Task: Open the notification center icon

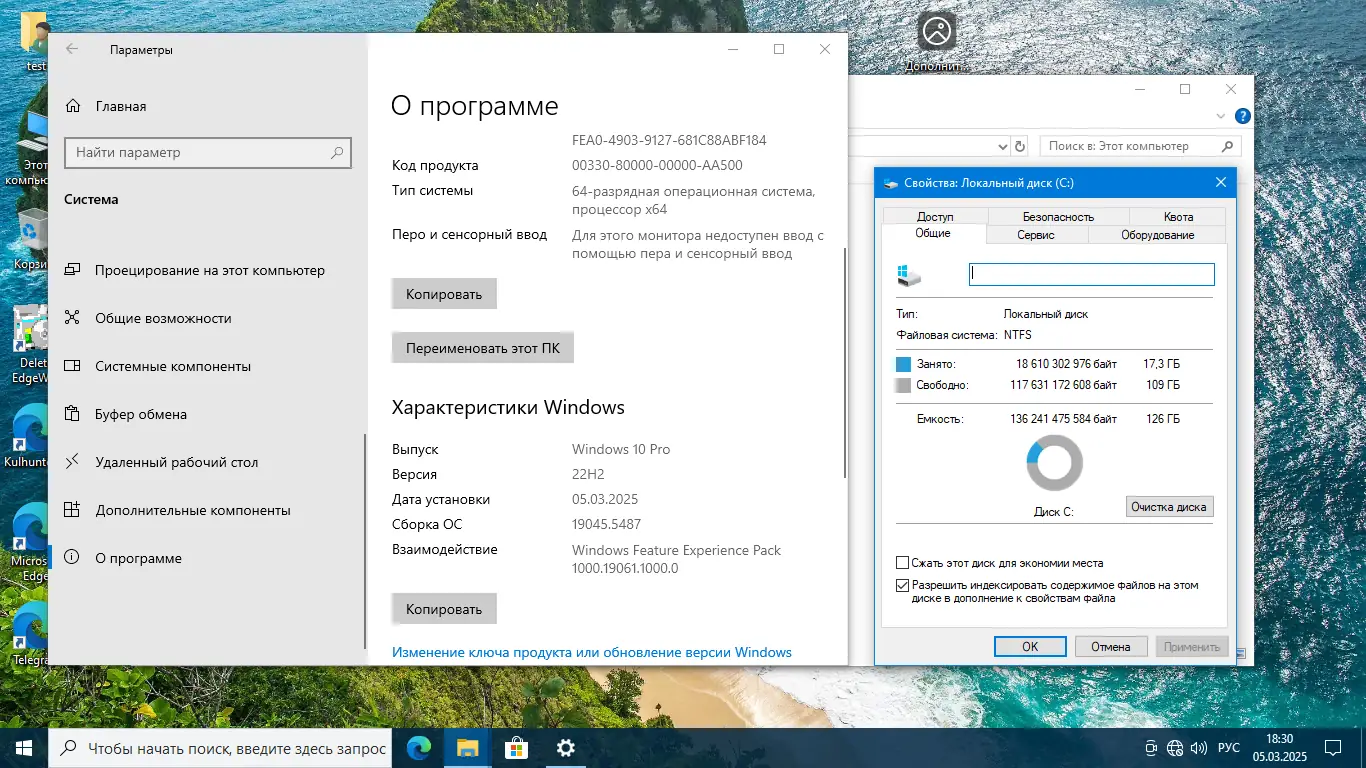Action: pyautogui.click(x=1333, y=748)
